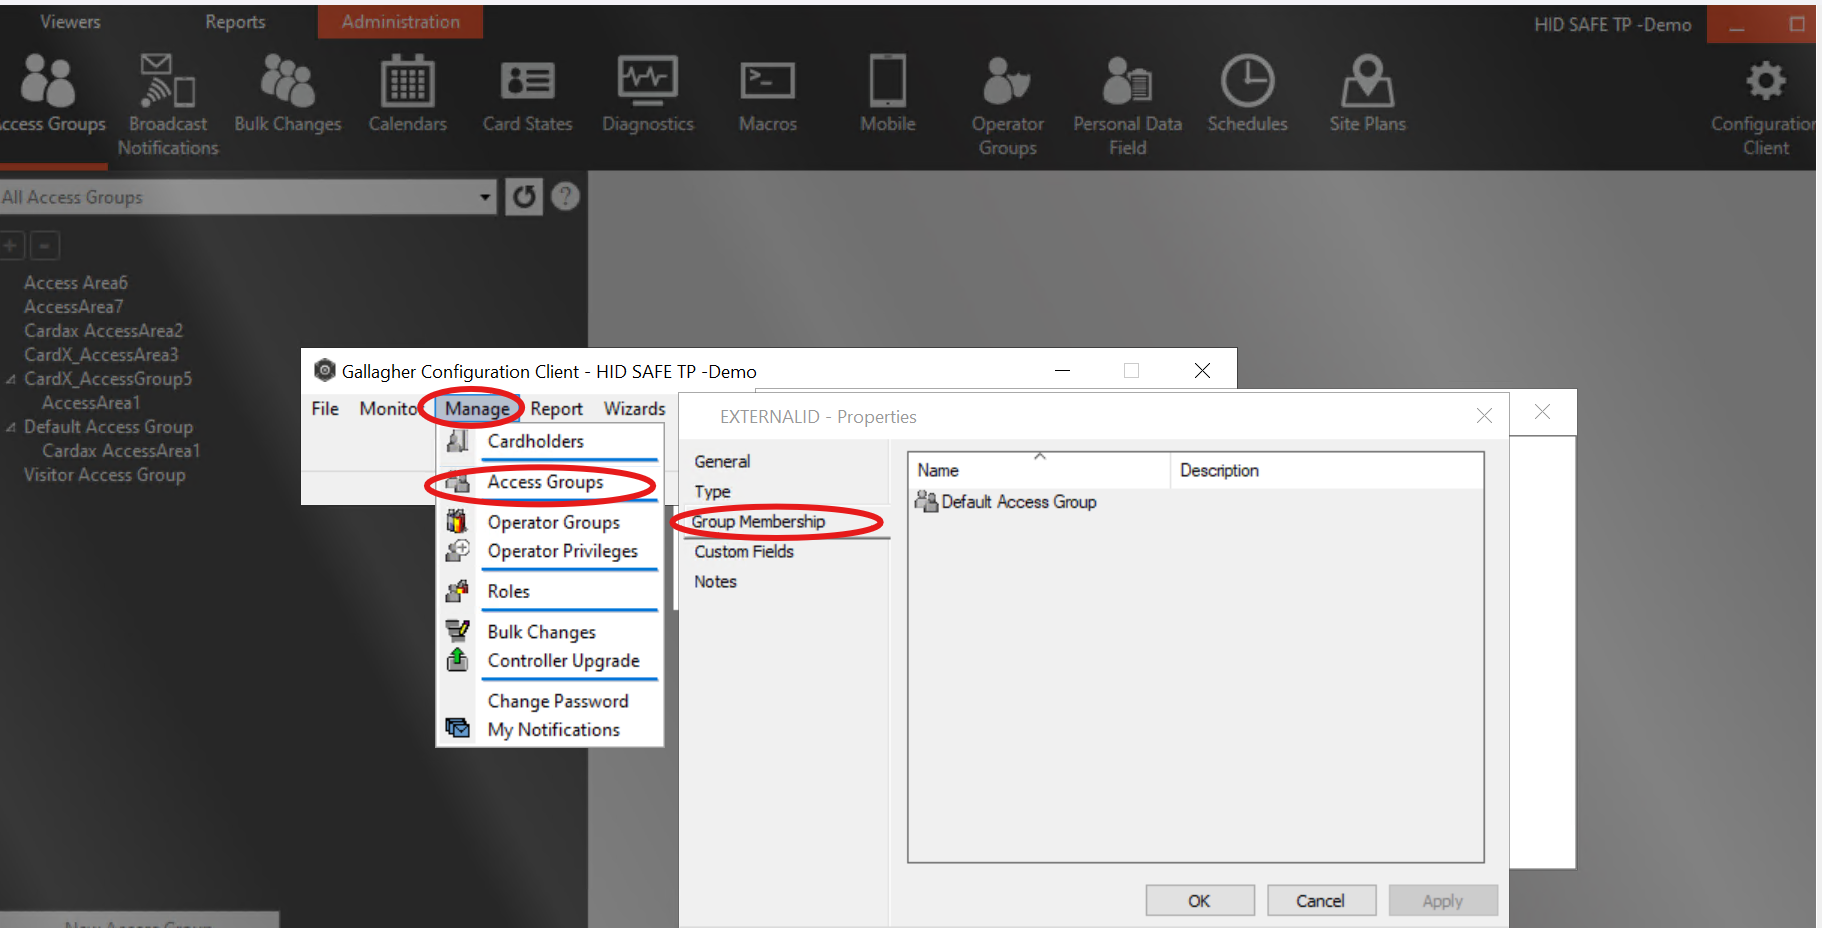The width and height of the screenshot is (1822, 928).
Task: Select the Administration tab
Action: coord(400,22)
